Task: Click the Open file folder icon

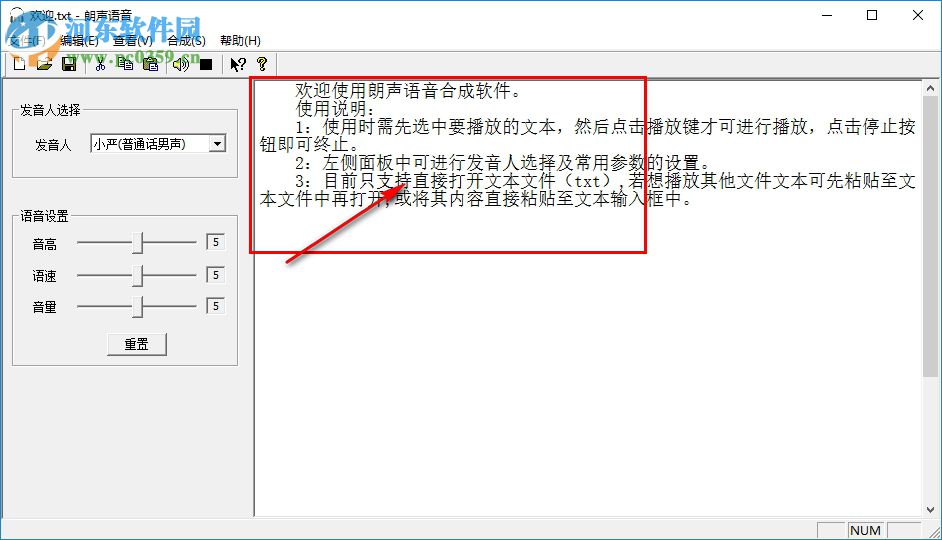Action: coord(44,64)
